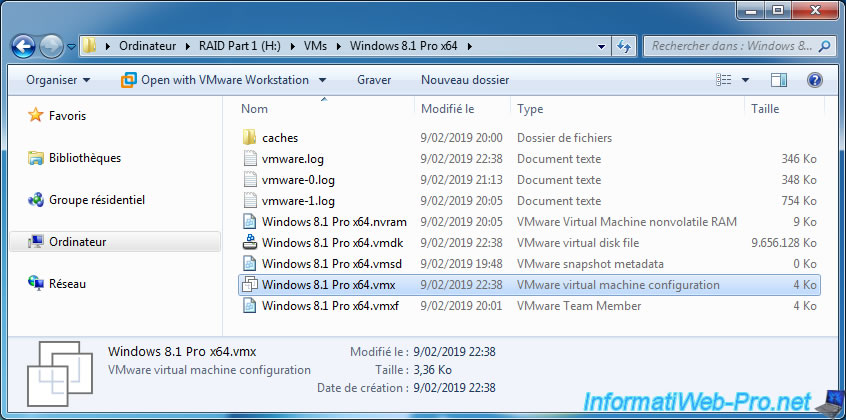The height and width of the screenshot is (420, 846).
Task: Click the Back navigation arrow
Action: click(x=24, y=46)
